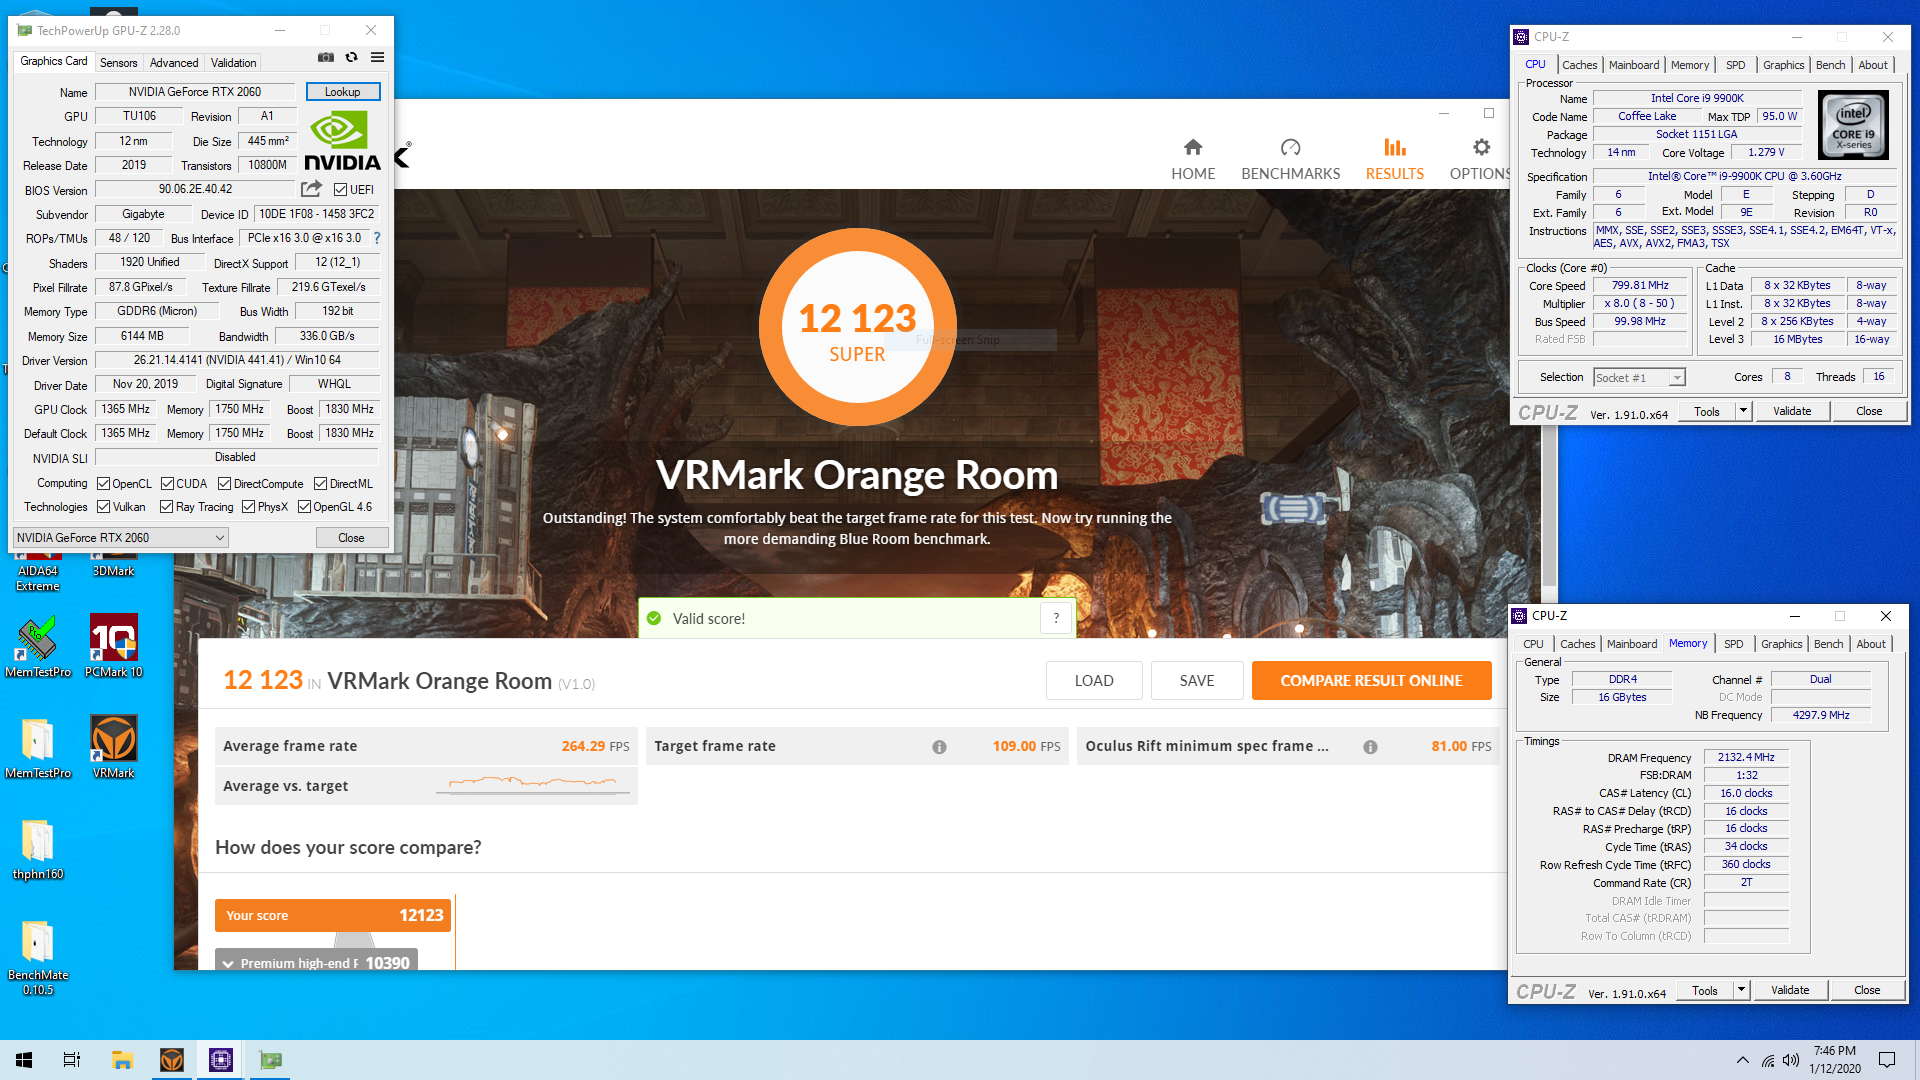Toggle the Vulkan checkbox
Viewport: 1920px width, 1080px height.
(103, 507)
